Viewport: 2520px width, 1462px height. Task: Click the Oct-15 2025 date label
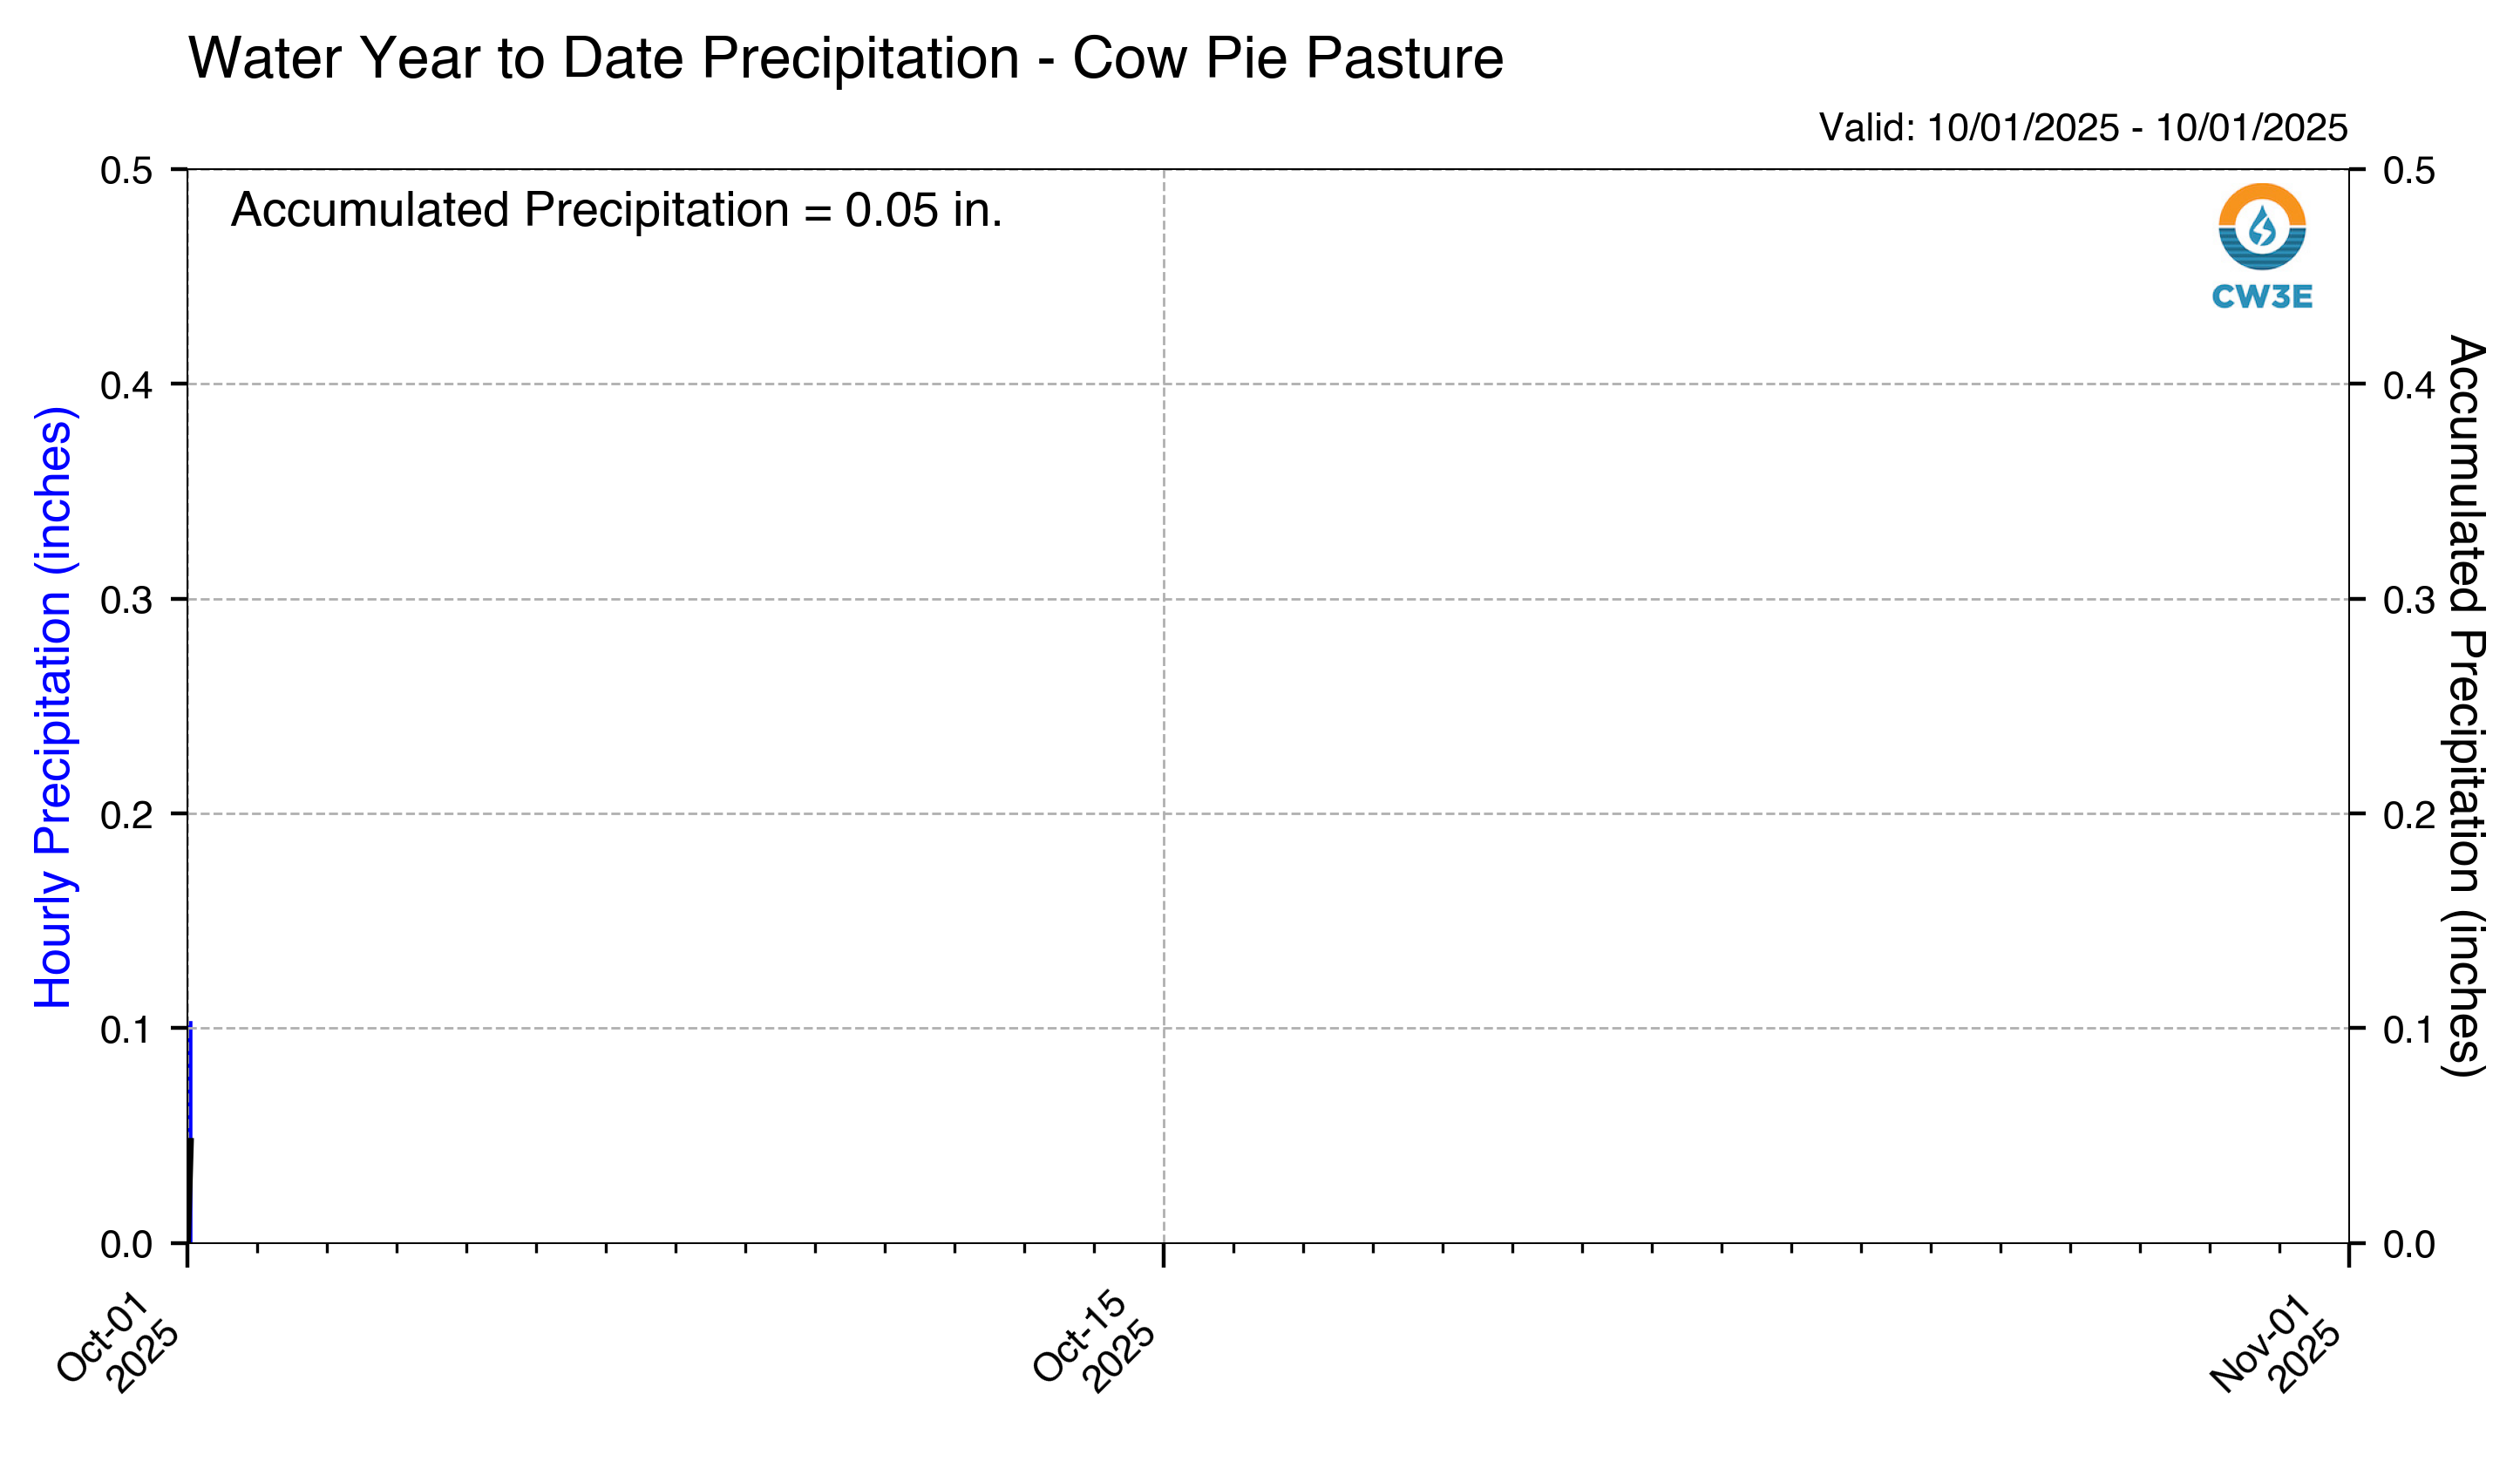(1094, 1342)
